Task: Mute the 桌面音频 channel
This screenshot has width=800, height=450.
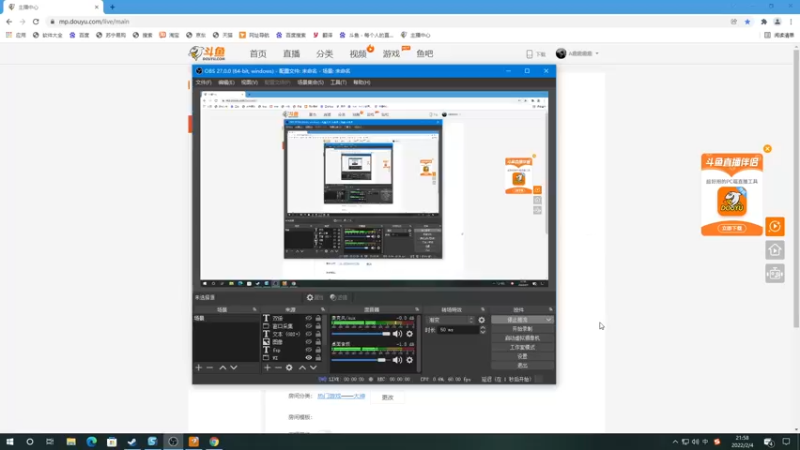Action: pyautogui.click(x=397, y=360)
